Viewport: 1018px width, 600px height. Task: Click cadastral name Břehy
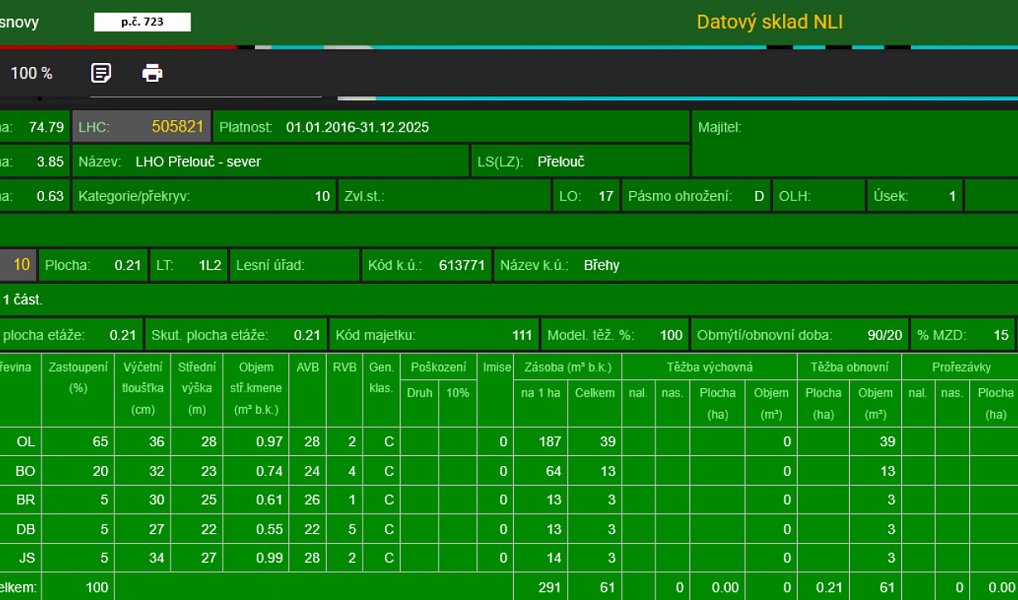[601, 265]
